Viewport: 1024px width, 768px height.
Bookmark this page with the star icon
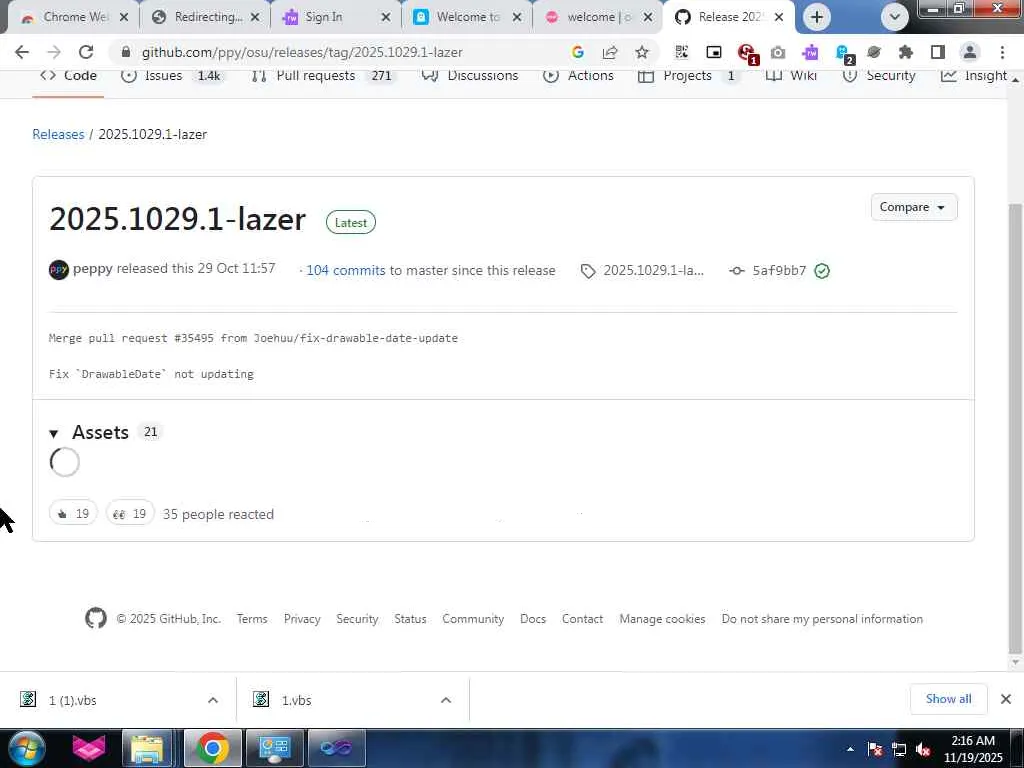[642, 52]
